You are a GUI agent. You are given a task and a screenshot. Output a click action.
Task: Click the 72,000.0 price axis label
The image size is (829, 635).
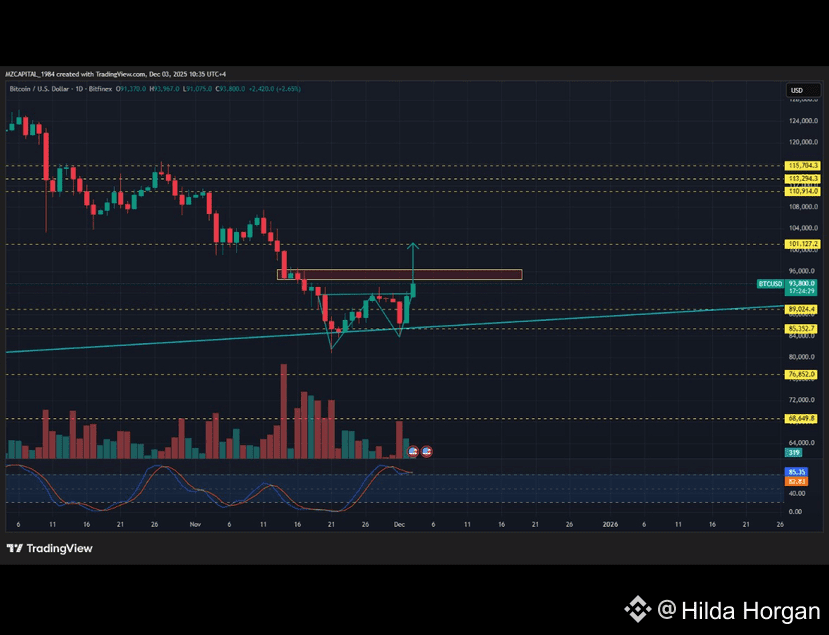pos(803,400)
